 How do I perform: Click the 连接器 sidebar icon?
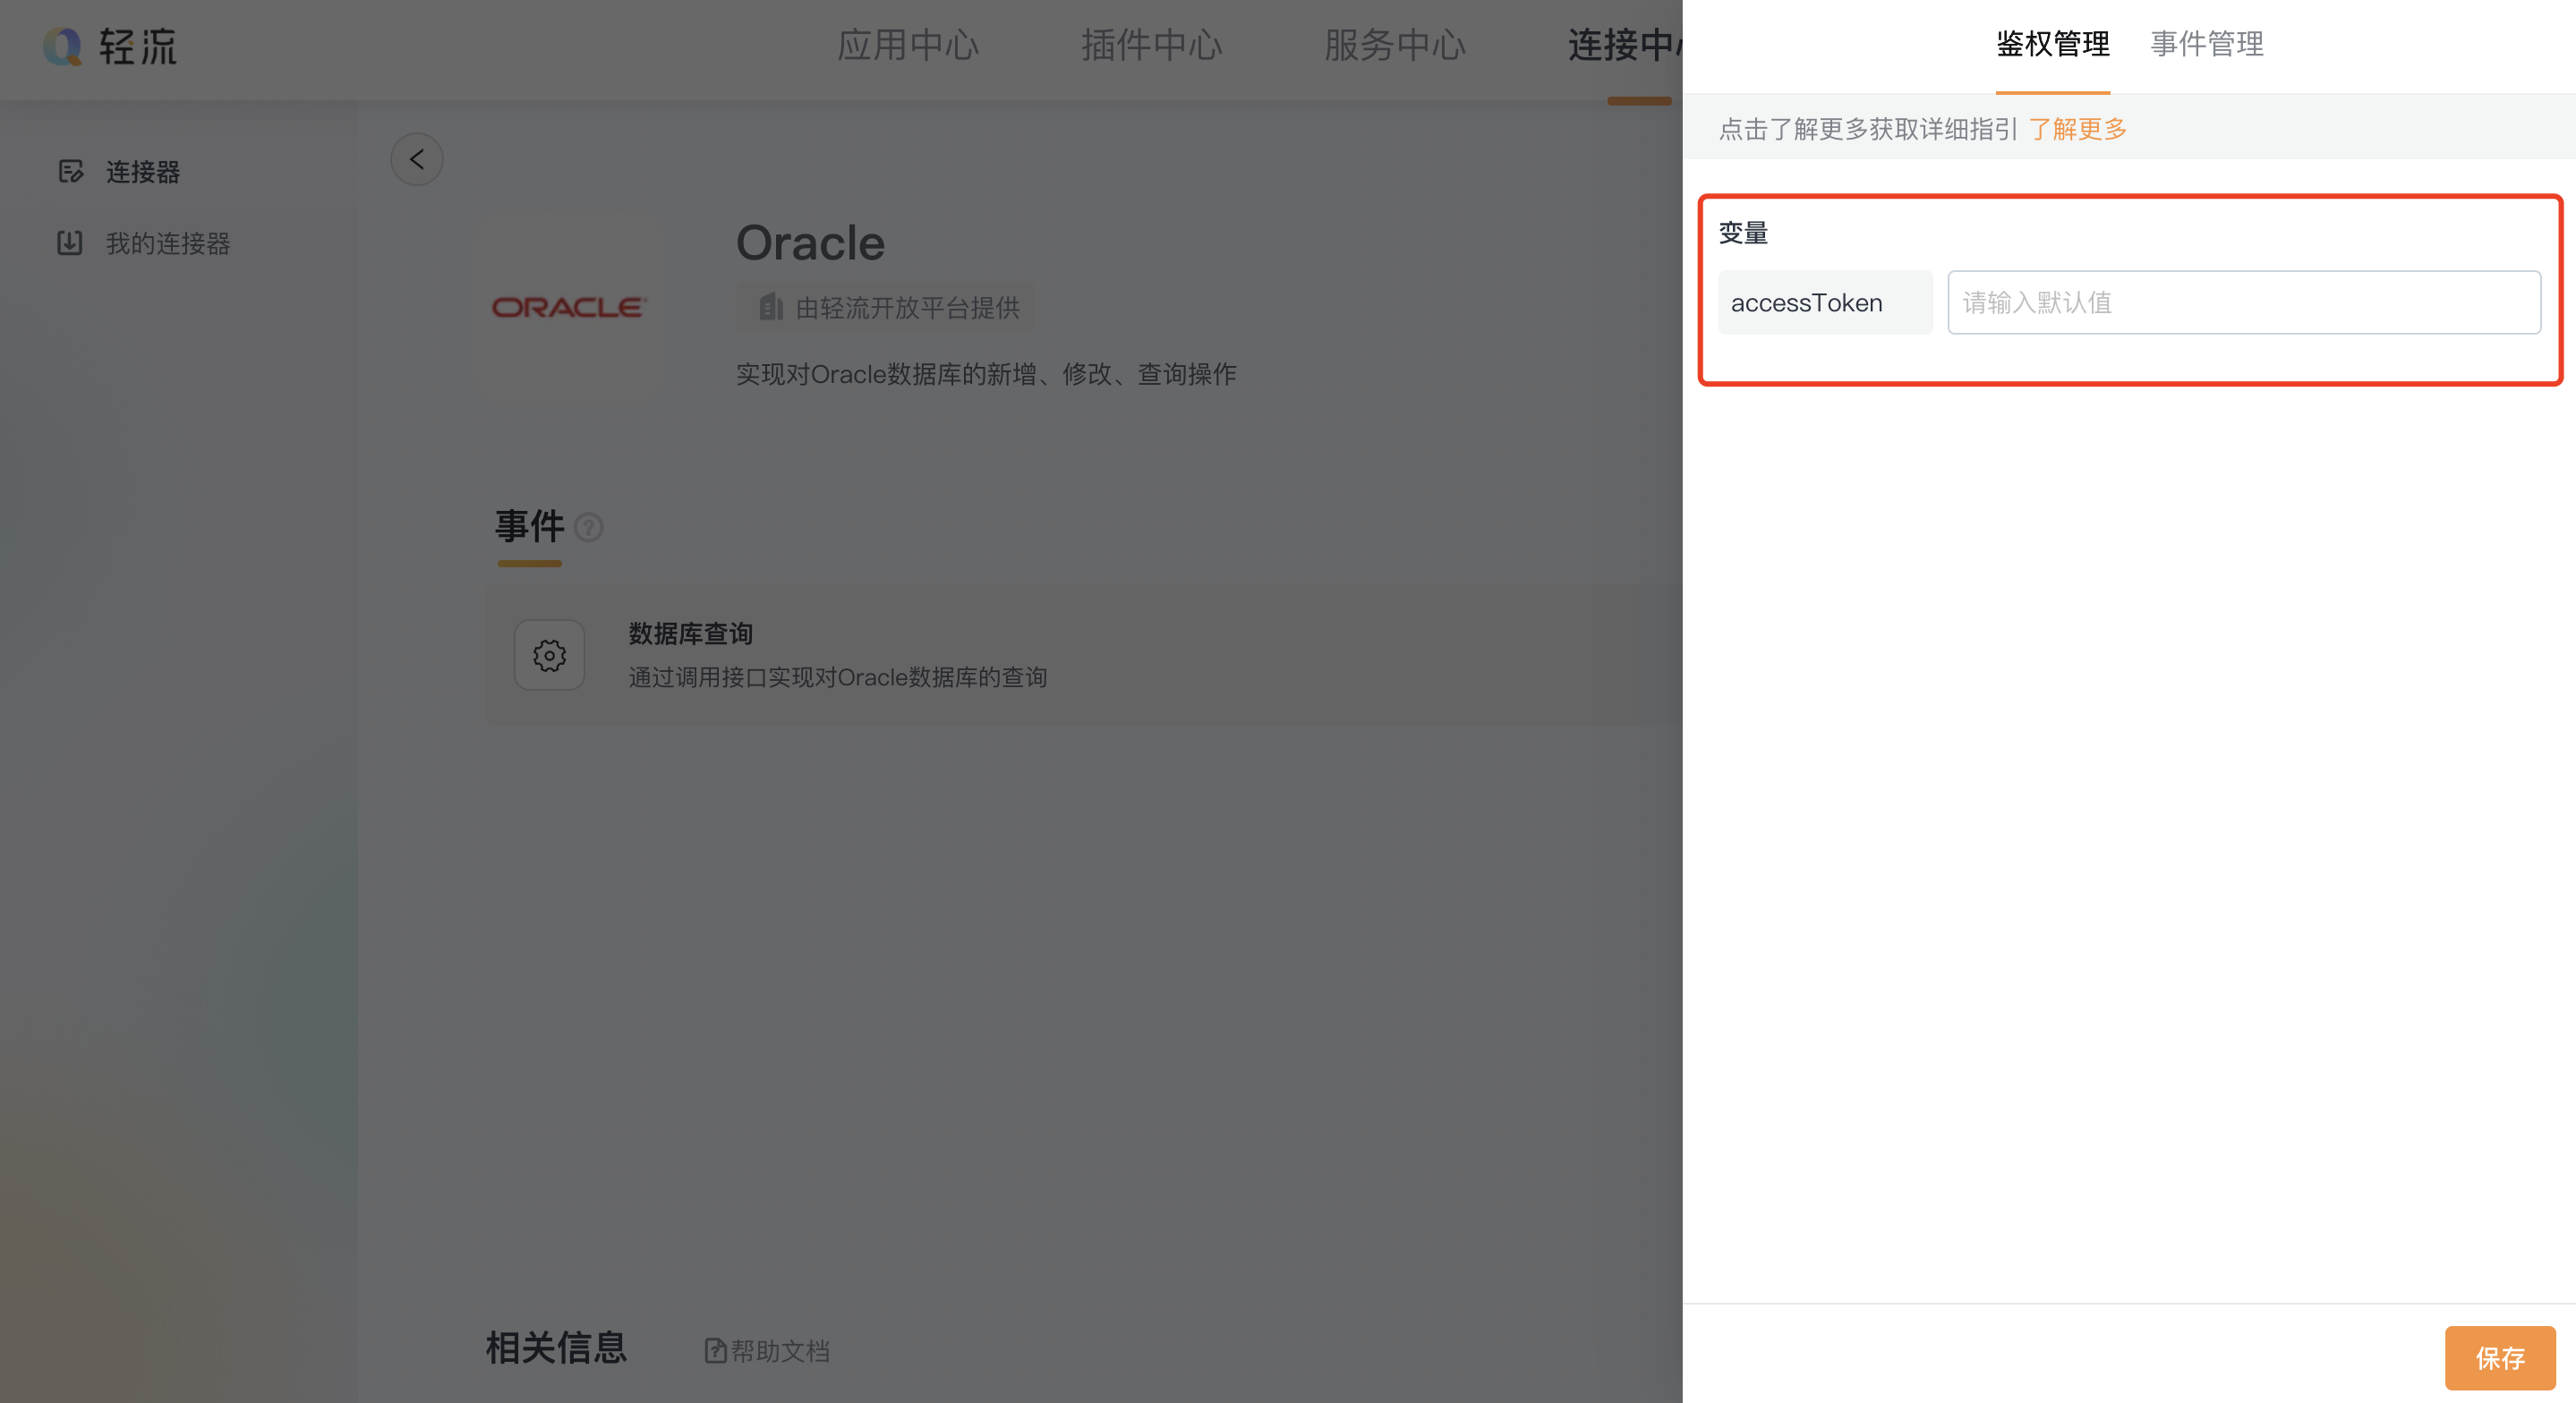pyautogui.click(x=70, y=172)
